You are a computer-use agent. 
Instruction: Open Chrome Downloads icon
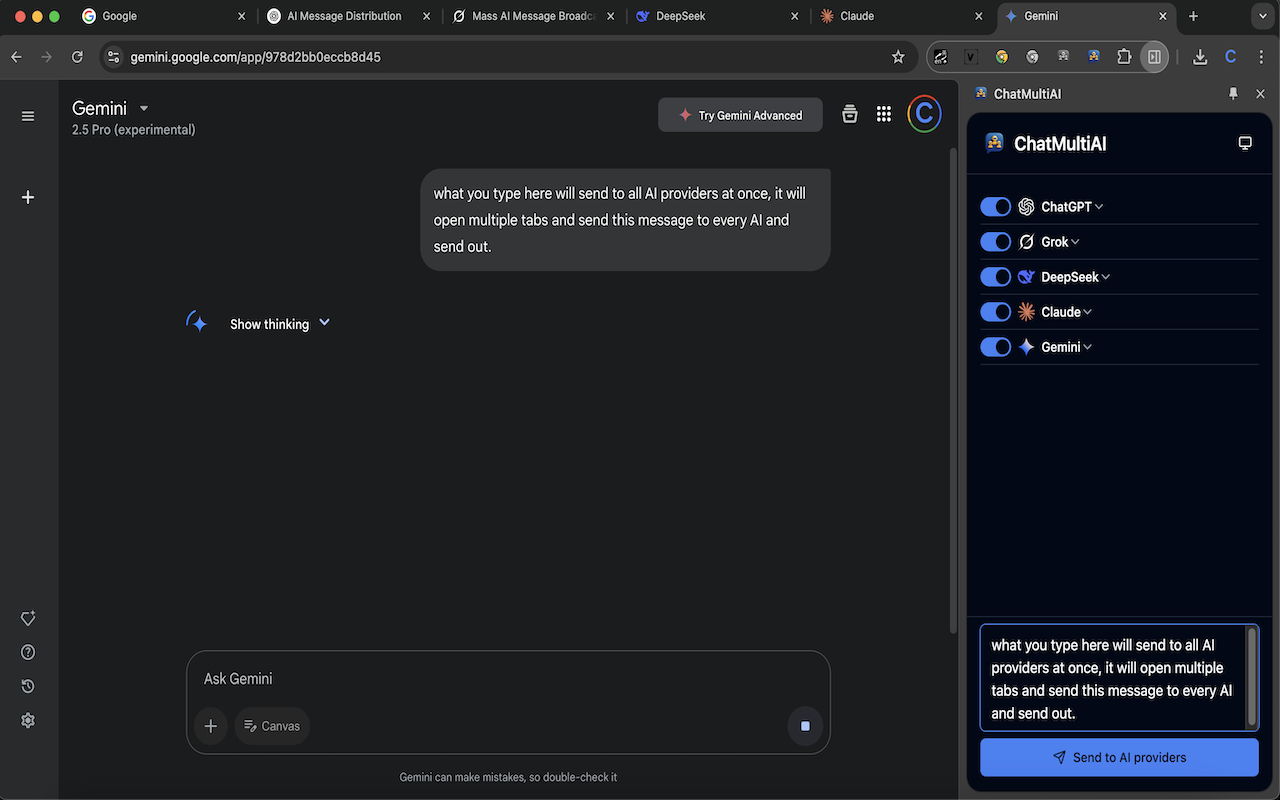1200,57
